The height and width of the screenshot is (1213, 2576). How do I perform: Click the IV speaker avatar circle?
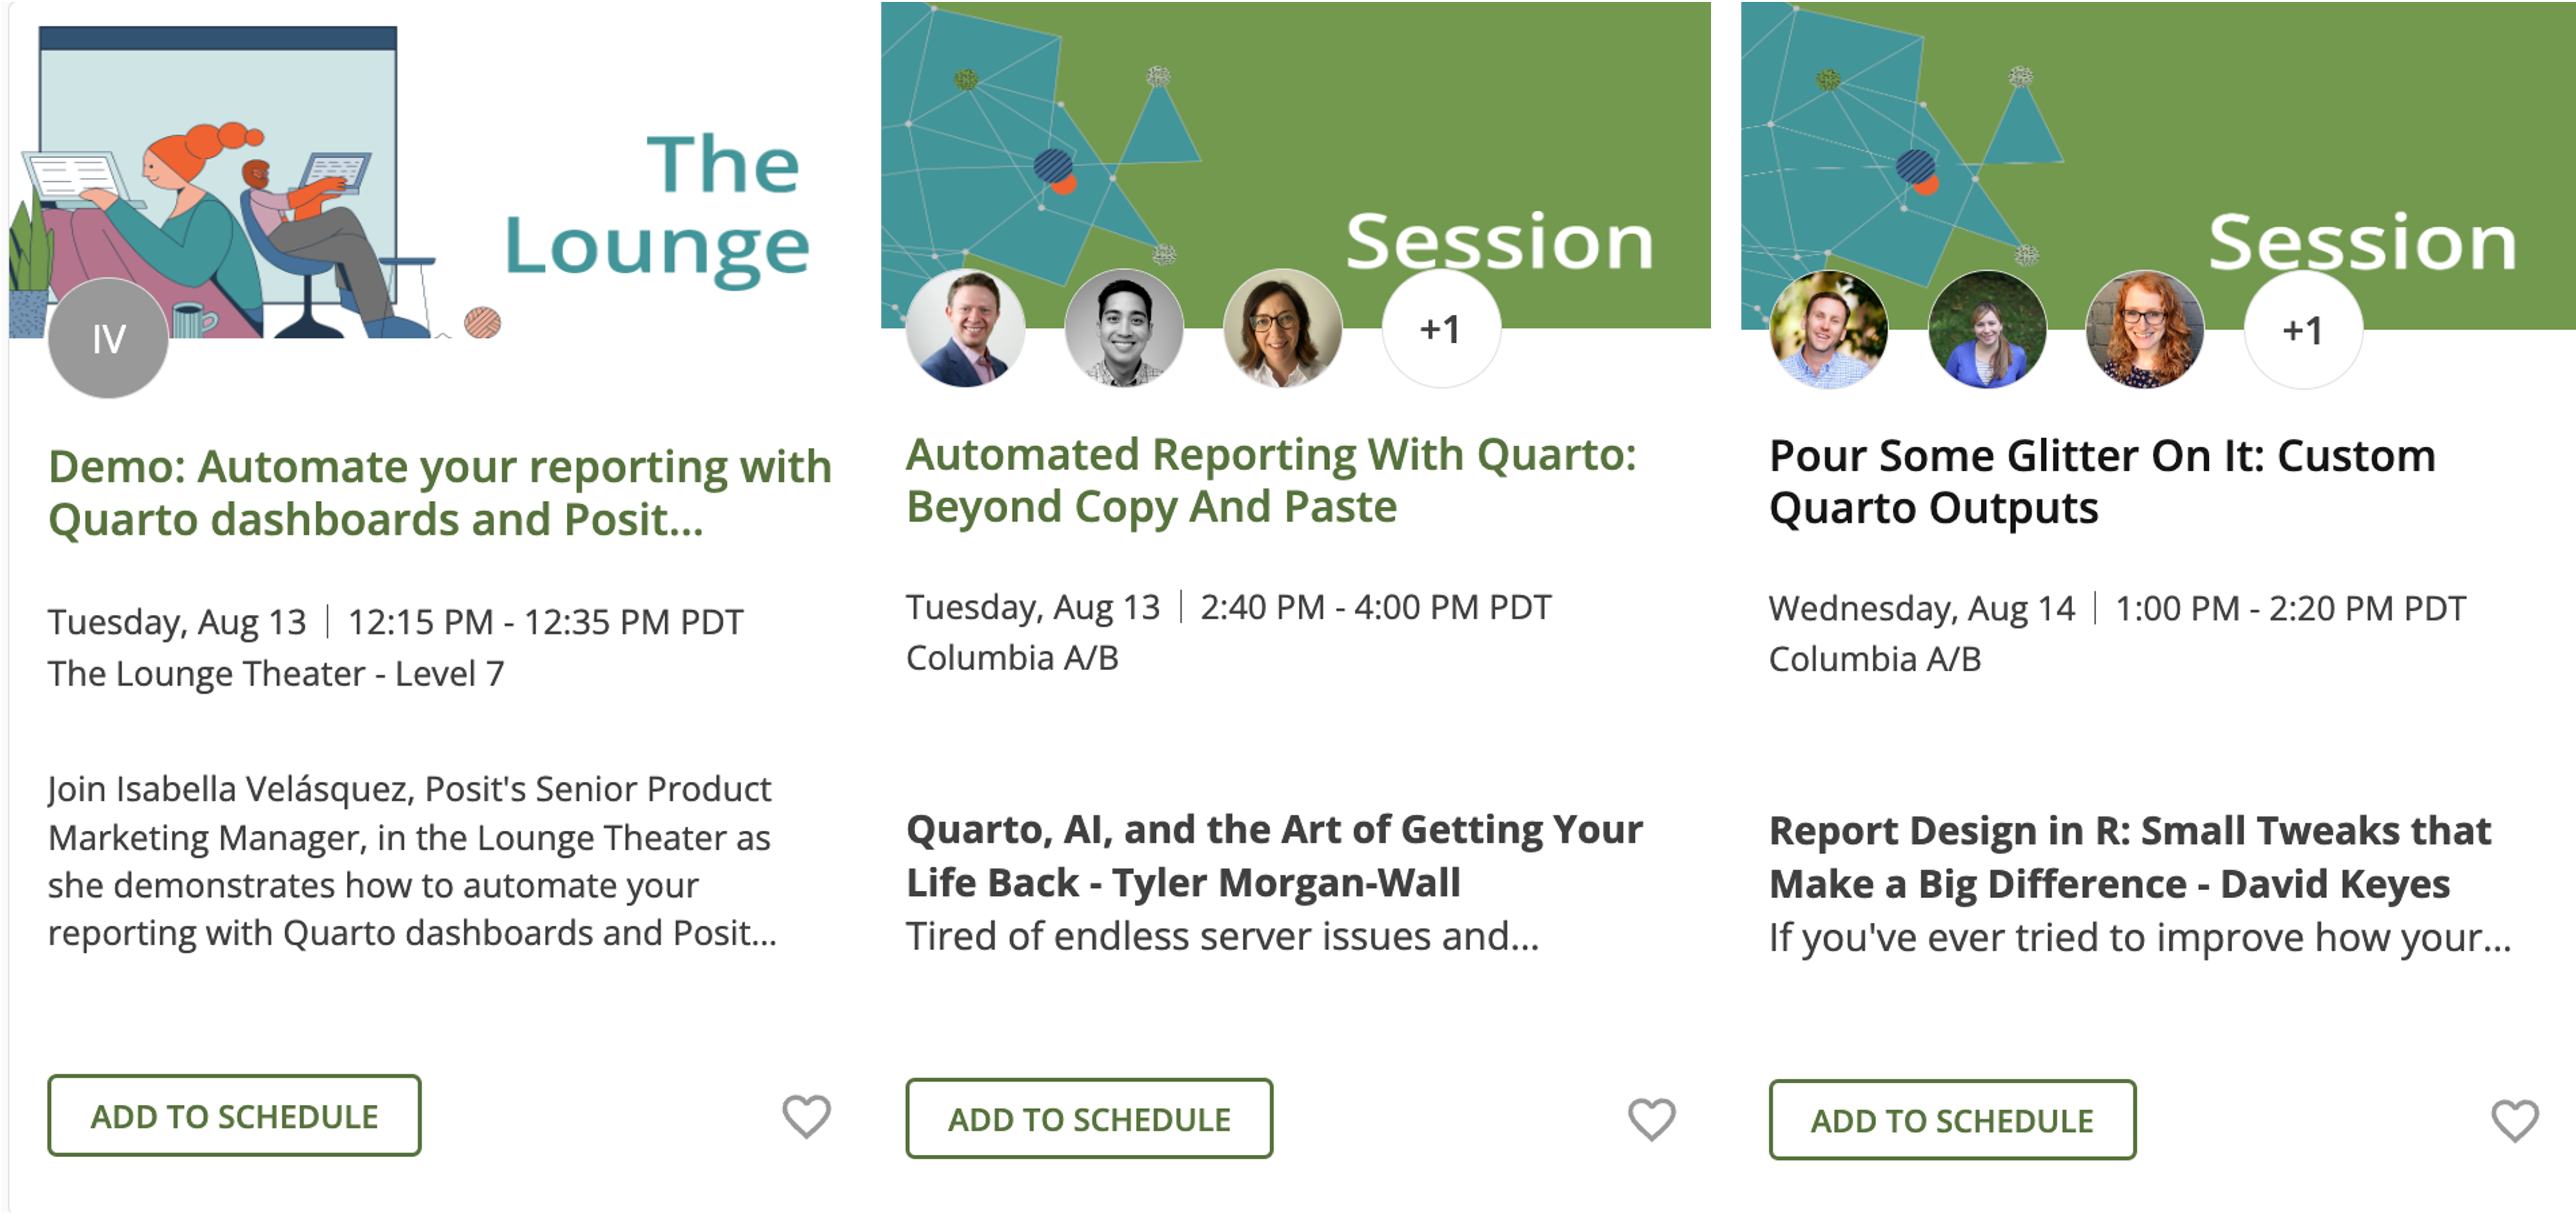click(x=108, y=338)
